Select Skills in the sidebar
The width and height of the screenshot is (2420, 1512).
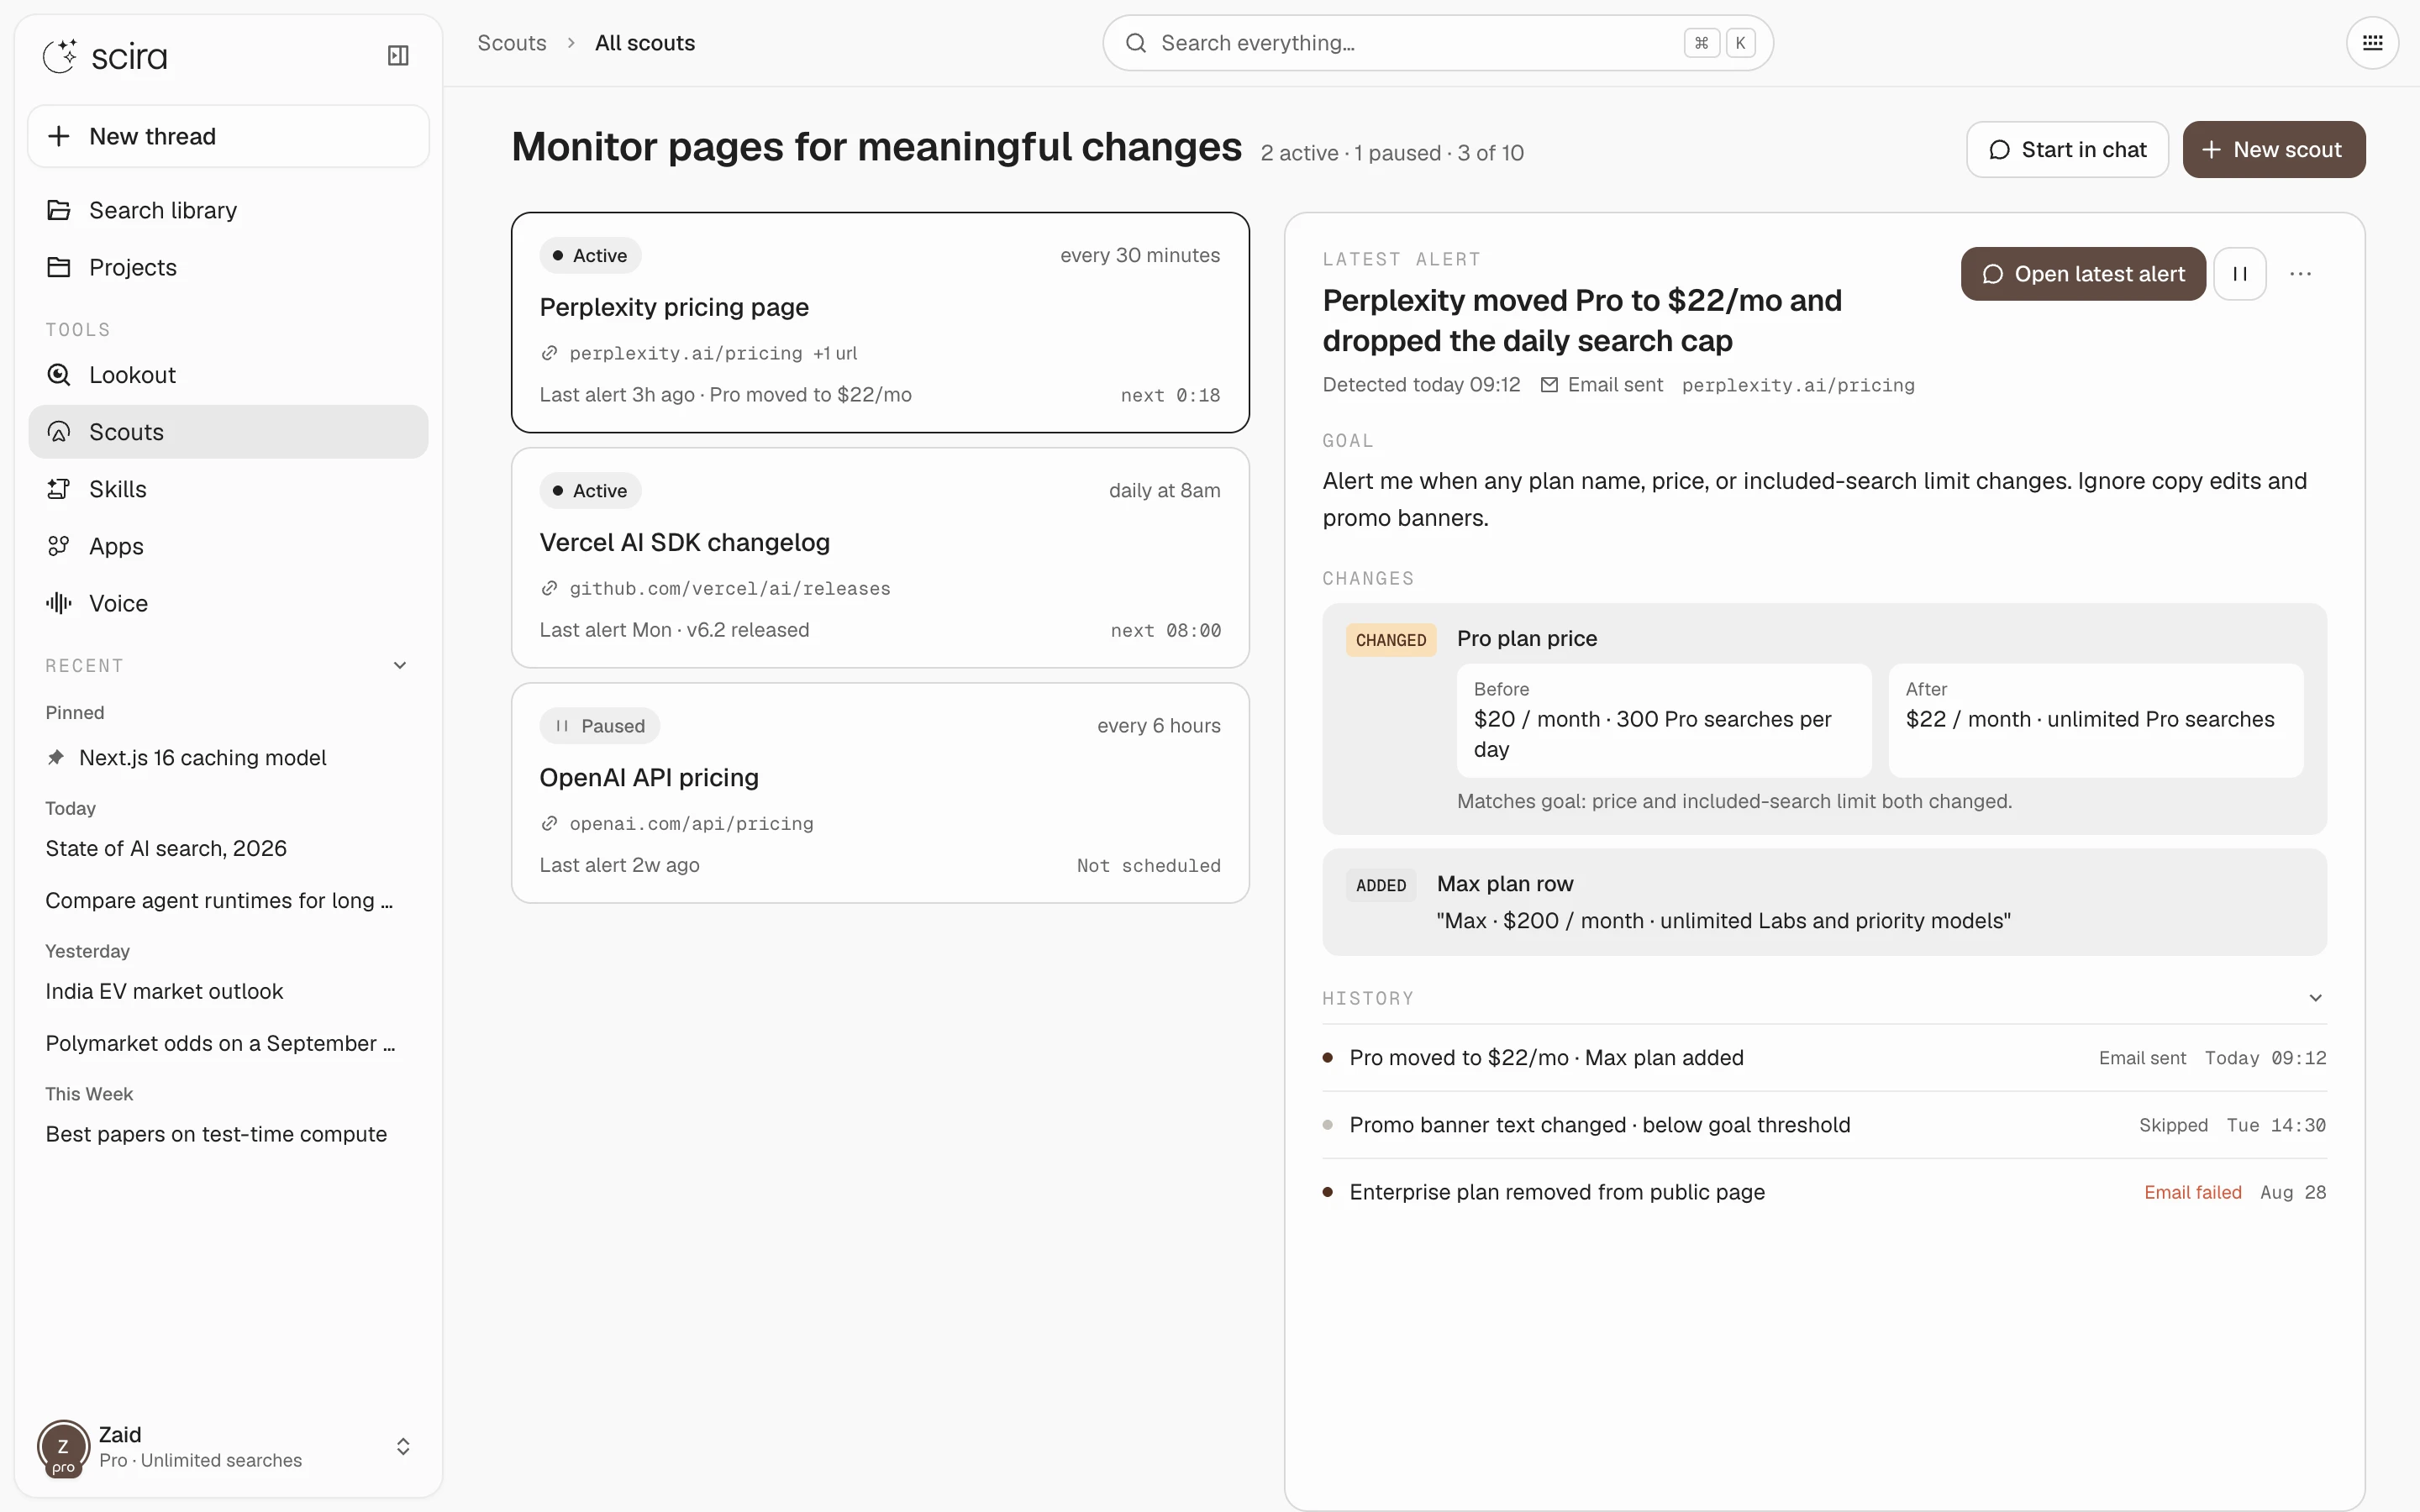228,489
